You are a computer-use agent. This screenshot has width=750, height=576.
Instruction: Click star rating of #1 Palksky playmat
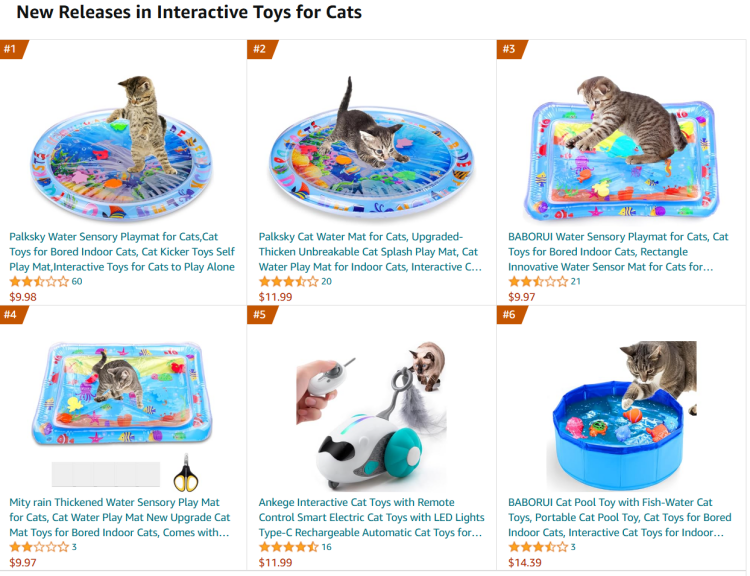[39, 282]
